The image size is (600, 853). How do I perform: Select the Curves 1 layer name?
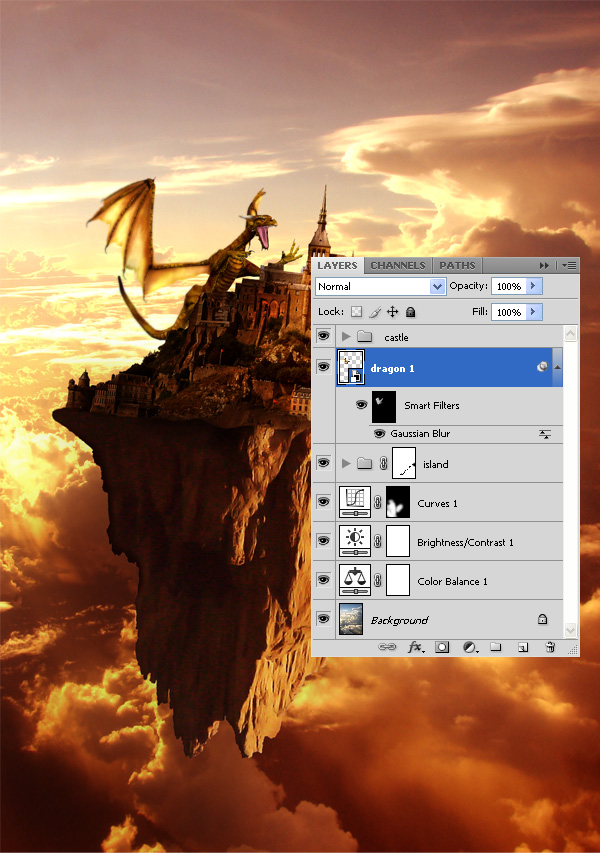click(x=437, y=503)
